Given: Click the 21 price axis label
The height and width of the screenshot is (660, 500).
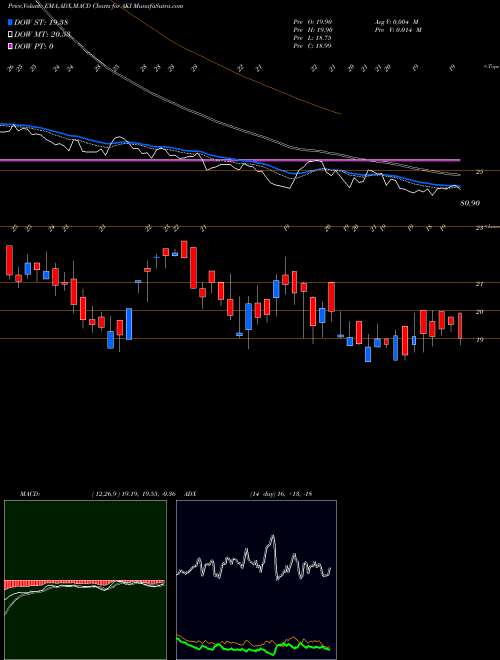Looking at the screenshot, I should pyautogui.click(x=479, y=284).
